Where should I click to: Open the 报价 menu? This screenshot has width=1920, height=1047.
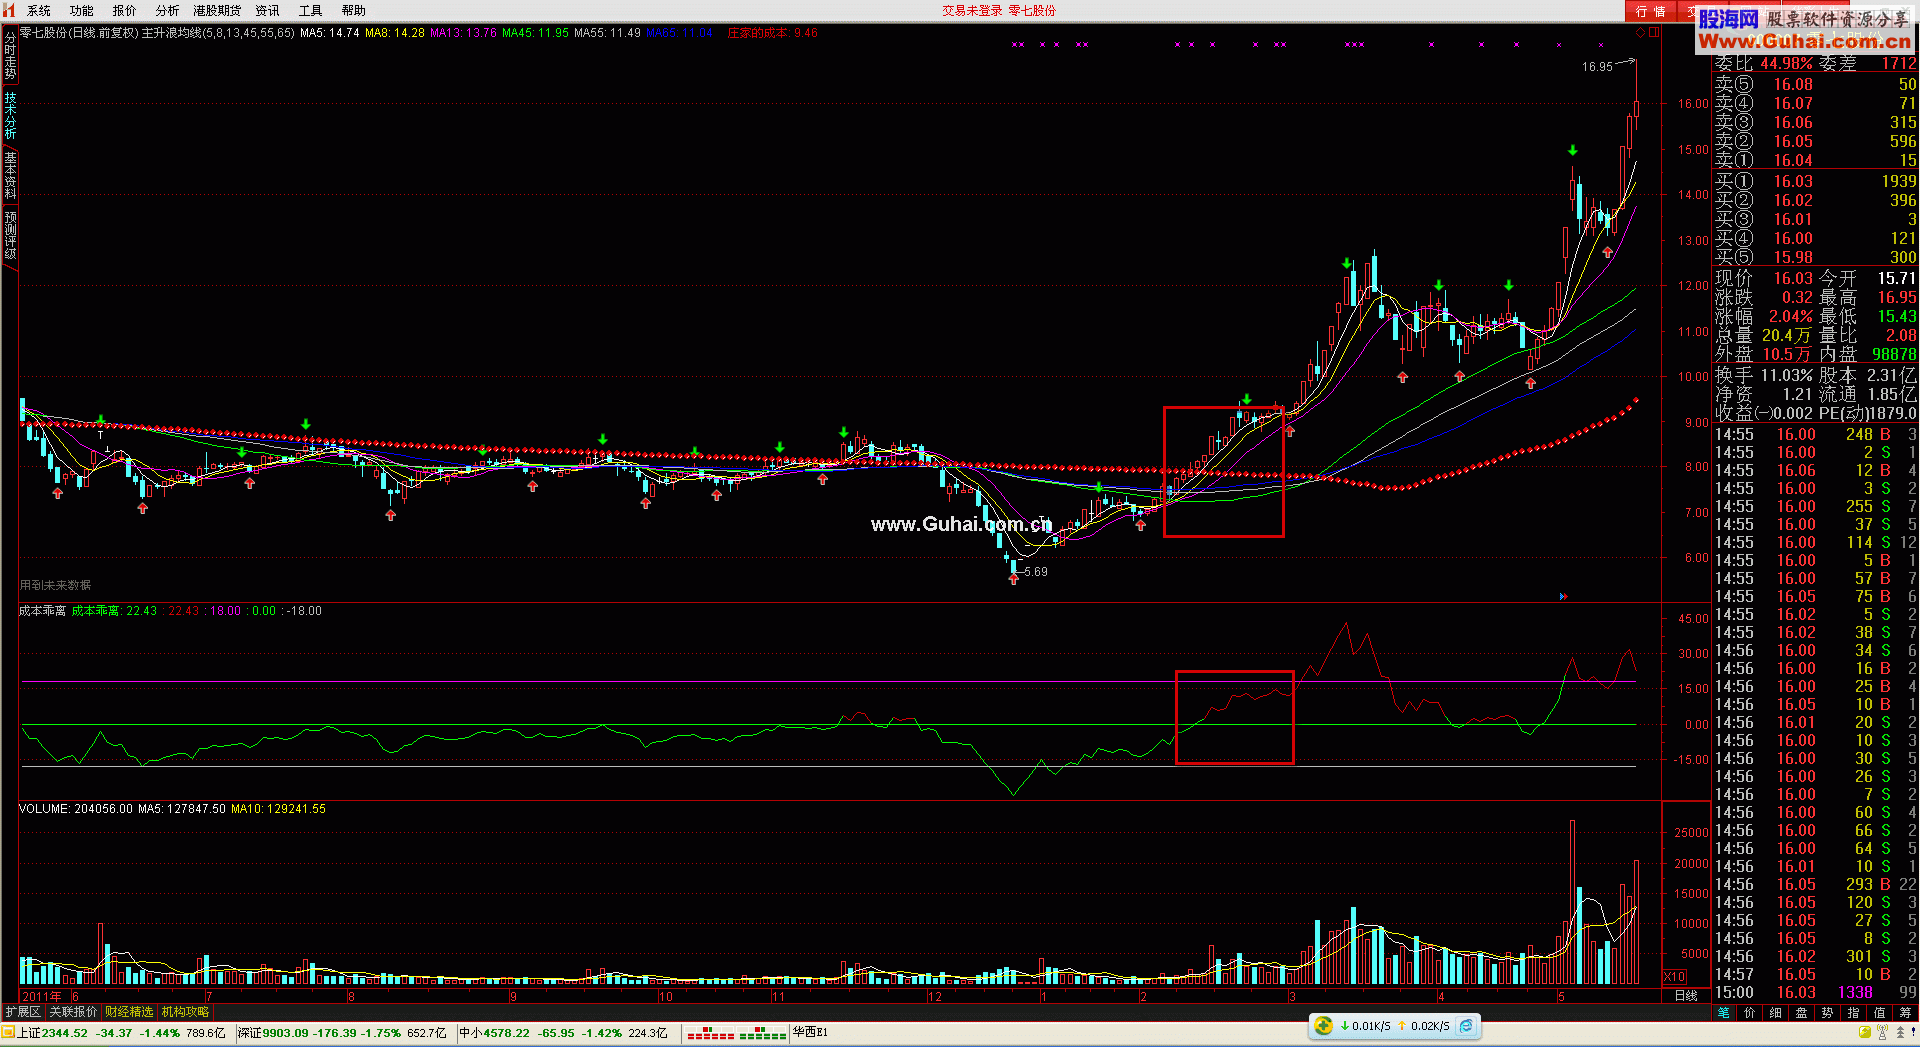(125, 10)
